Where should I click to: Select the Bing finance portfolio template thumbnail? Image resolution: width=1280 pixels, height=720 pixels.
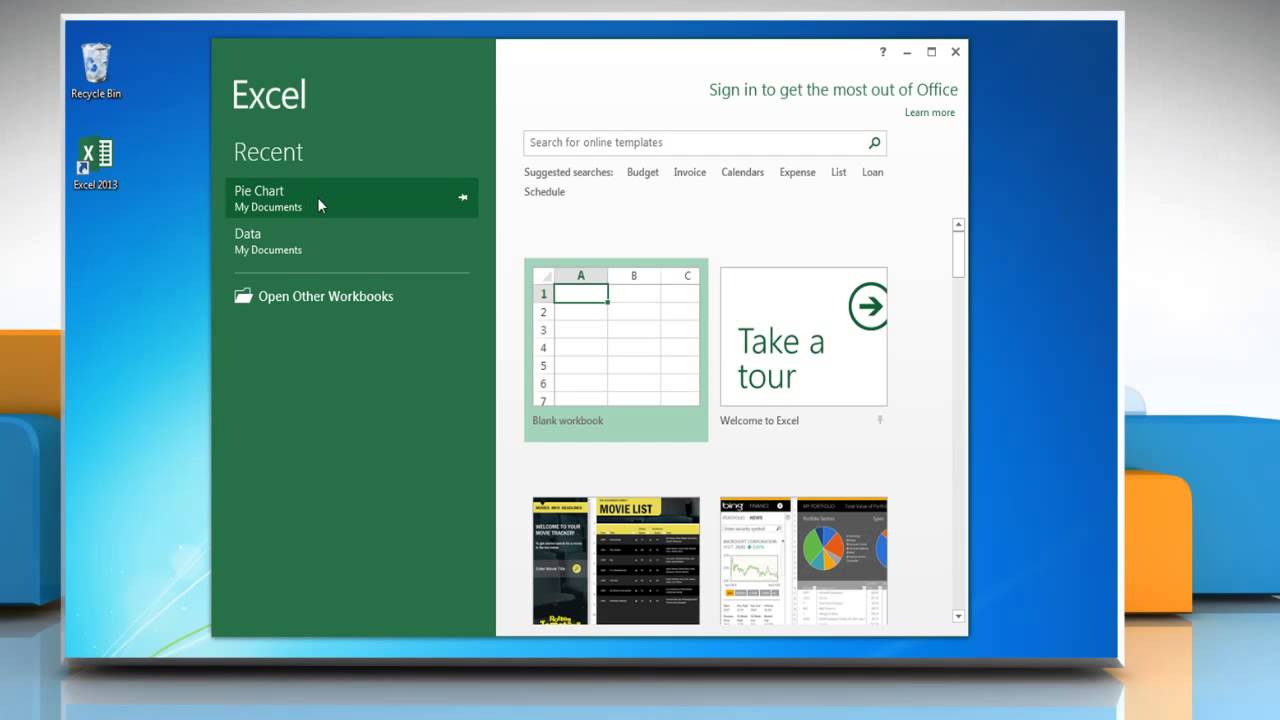coord(804,561)
